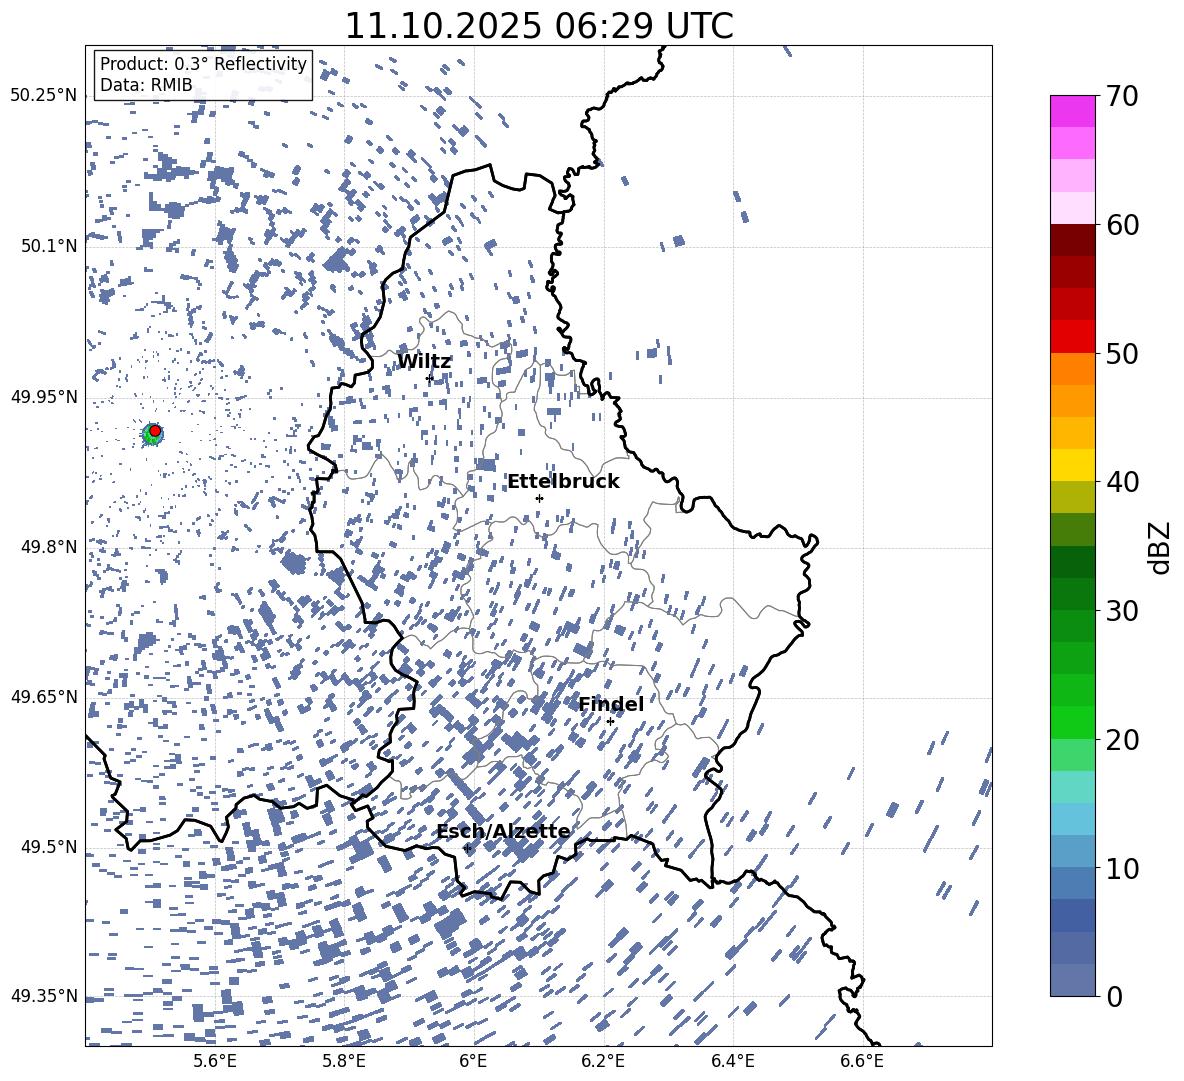Select the Findel city label
The width and height of the screenshot is (1184, 1081).
coord(610,704)
